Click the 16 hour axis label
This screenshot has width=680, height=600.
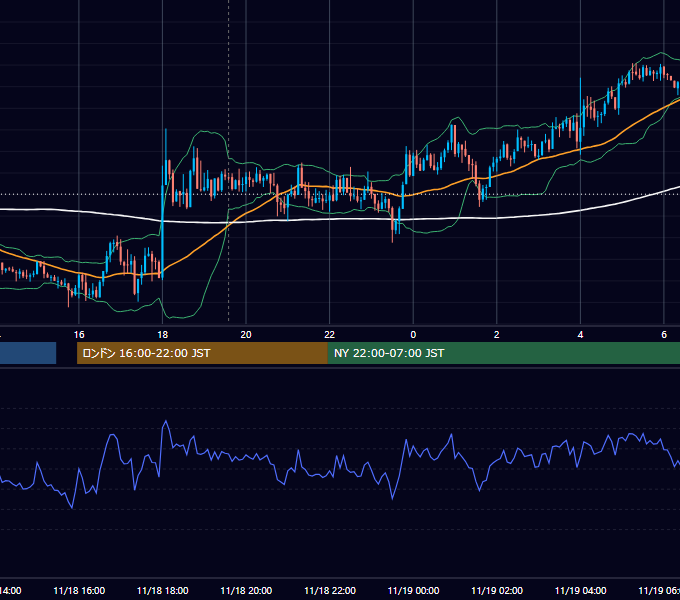(x=79, y=335)
